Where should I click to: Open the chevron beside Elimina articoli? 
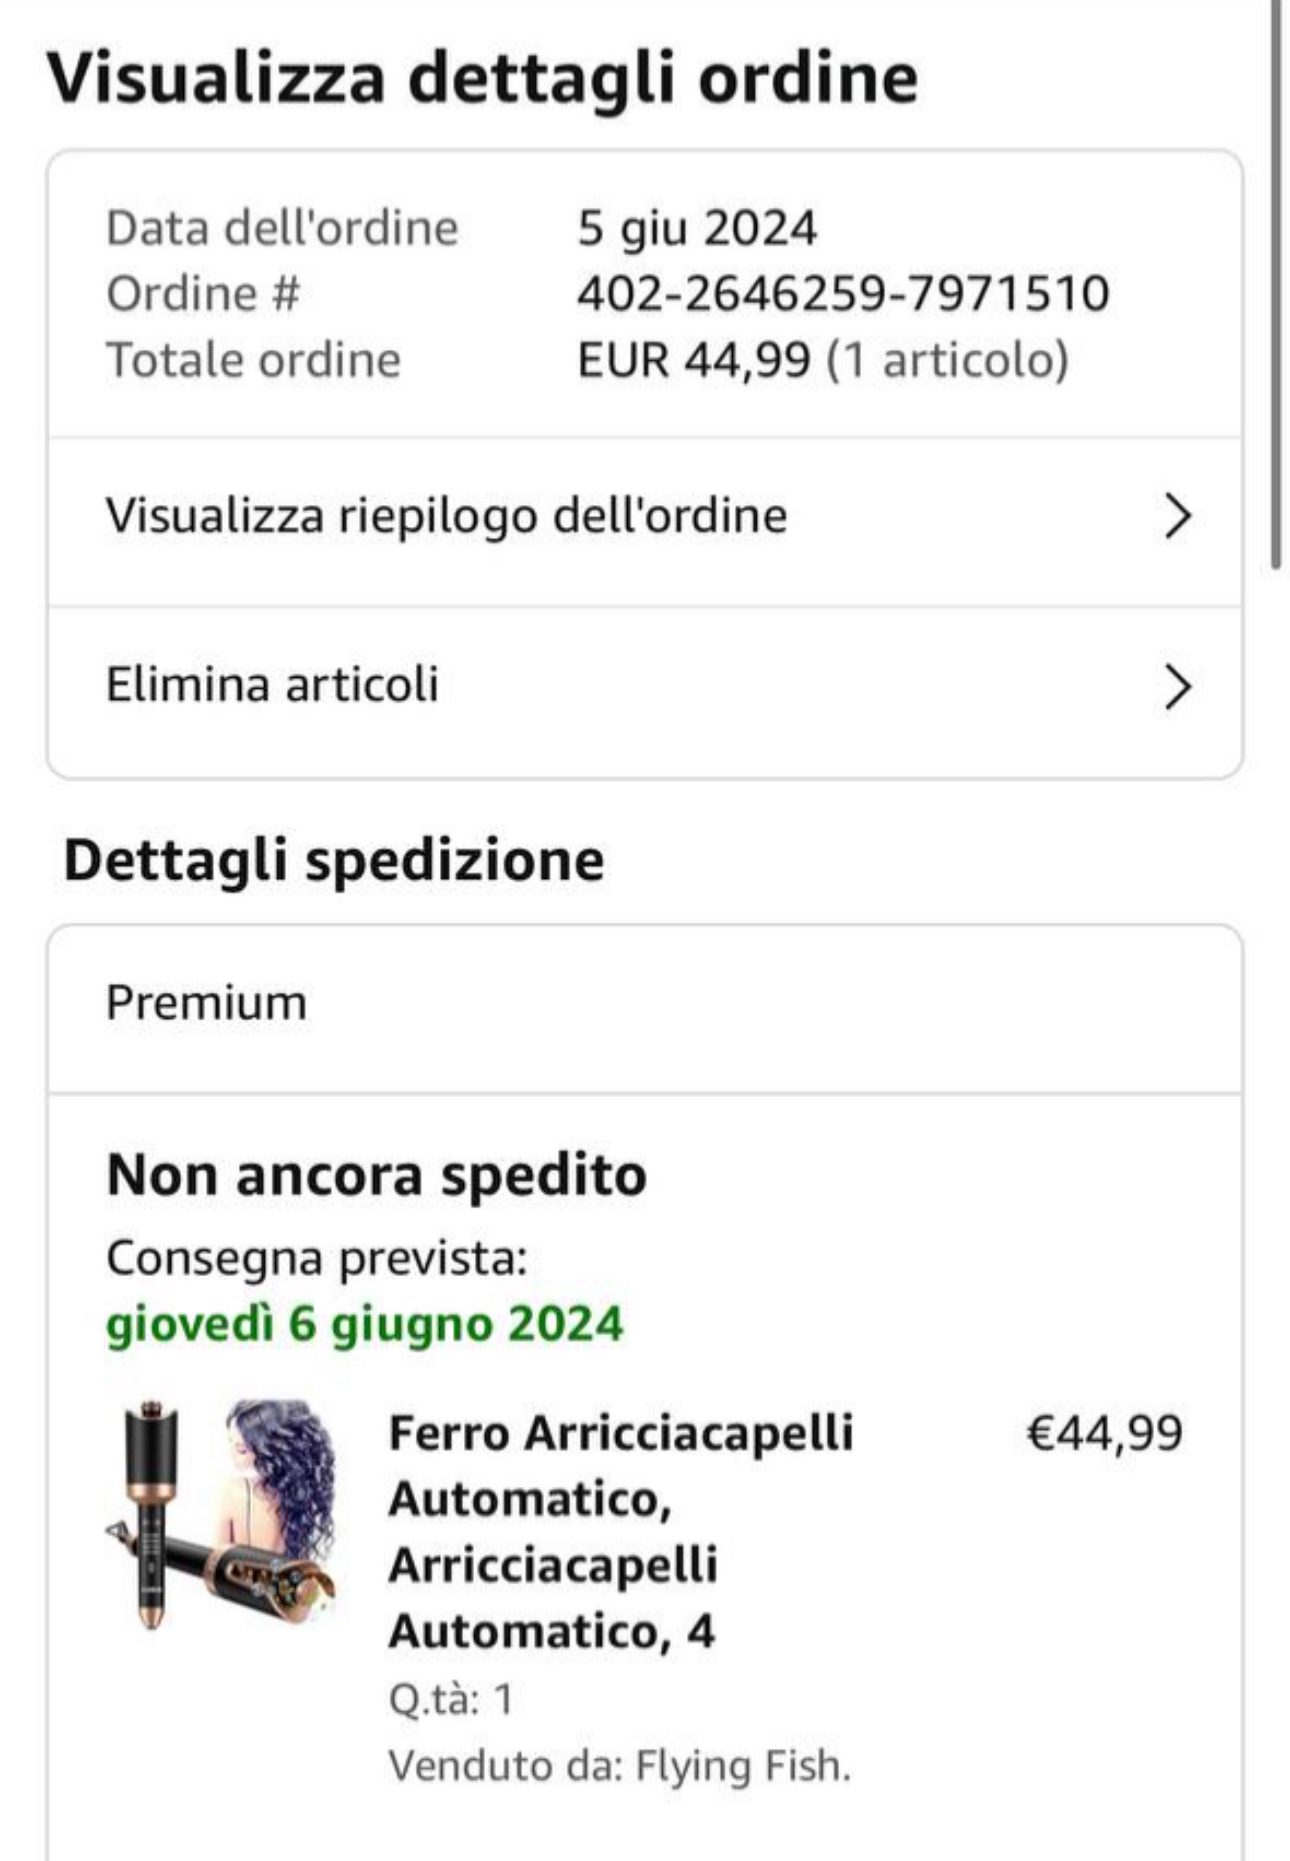[x=1178, y=687]
